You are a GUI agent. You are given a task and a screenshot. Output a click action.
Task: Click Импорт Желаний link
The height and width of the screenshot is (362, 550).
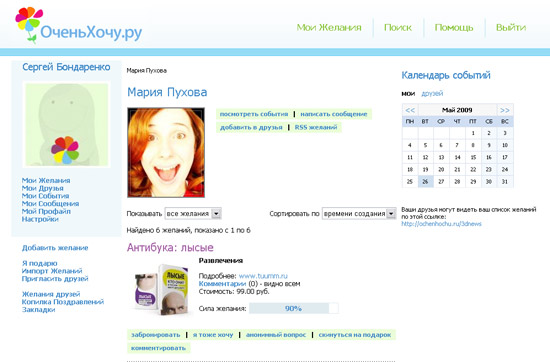[52, 271]
